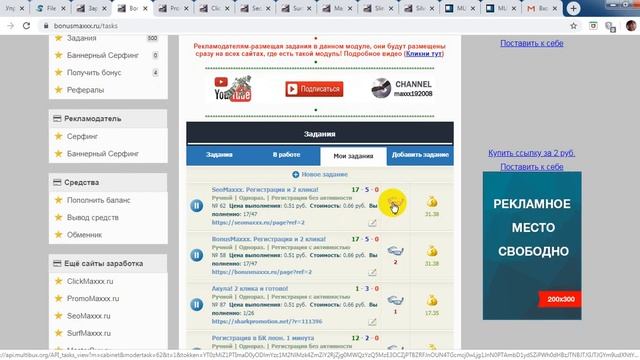Open the maxxx192008 channel avatar
Viewport: 640px width, 360px height.
[x=381, y=88]
